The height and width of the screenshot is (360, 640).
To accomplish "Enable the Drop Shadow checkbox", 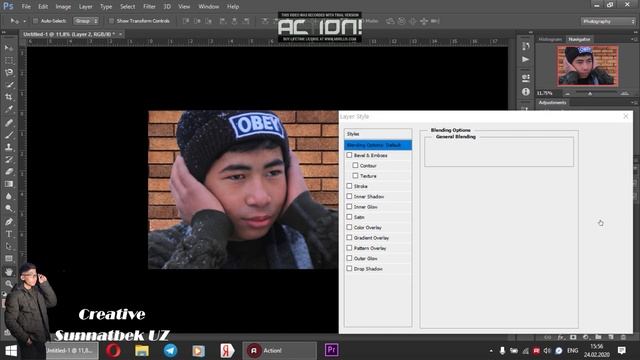I will (349, 269).
